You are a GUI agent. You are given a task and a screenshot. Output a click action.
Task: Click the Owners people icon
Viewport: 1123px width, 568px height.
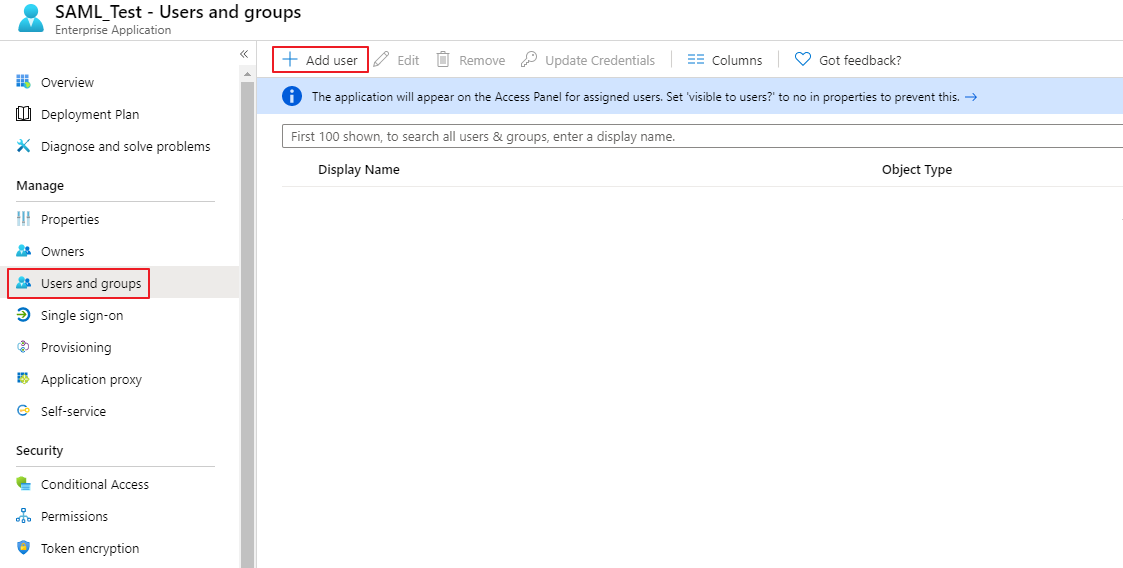point(23,251)
